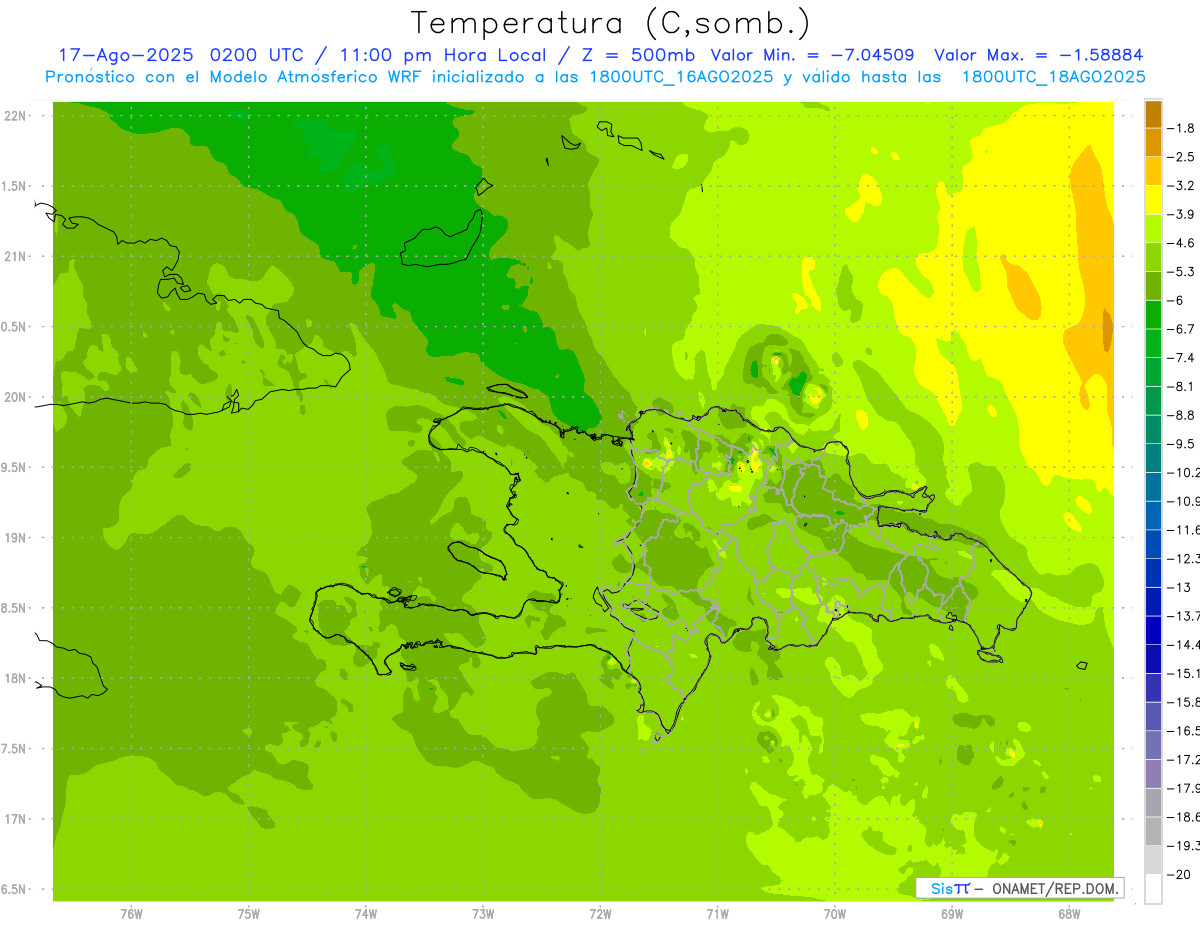The width and height of the screenshot is (1200, 927).
Task: Click the 'Sis' logo in the credit box
Action: pos(941,888)
